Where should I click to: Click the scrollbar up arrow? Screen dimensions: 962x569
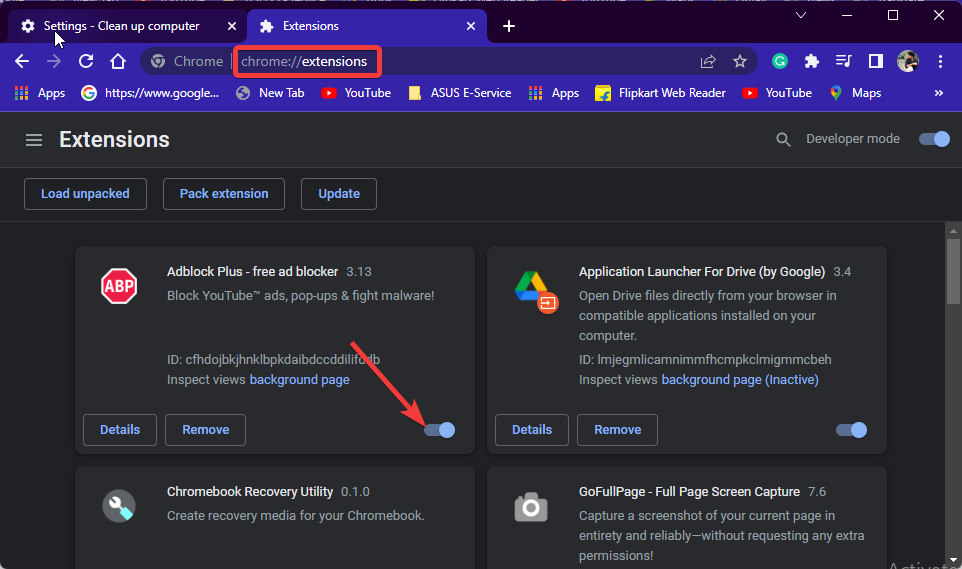coord(953,231)
